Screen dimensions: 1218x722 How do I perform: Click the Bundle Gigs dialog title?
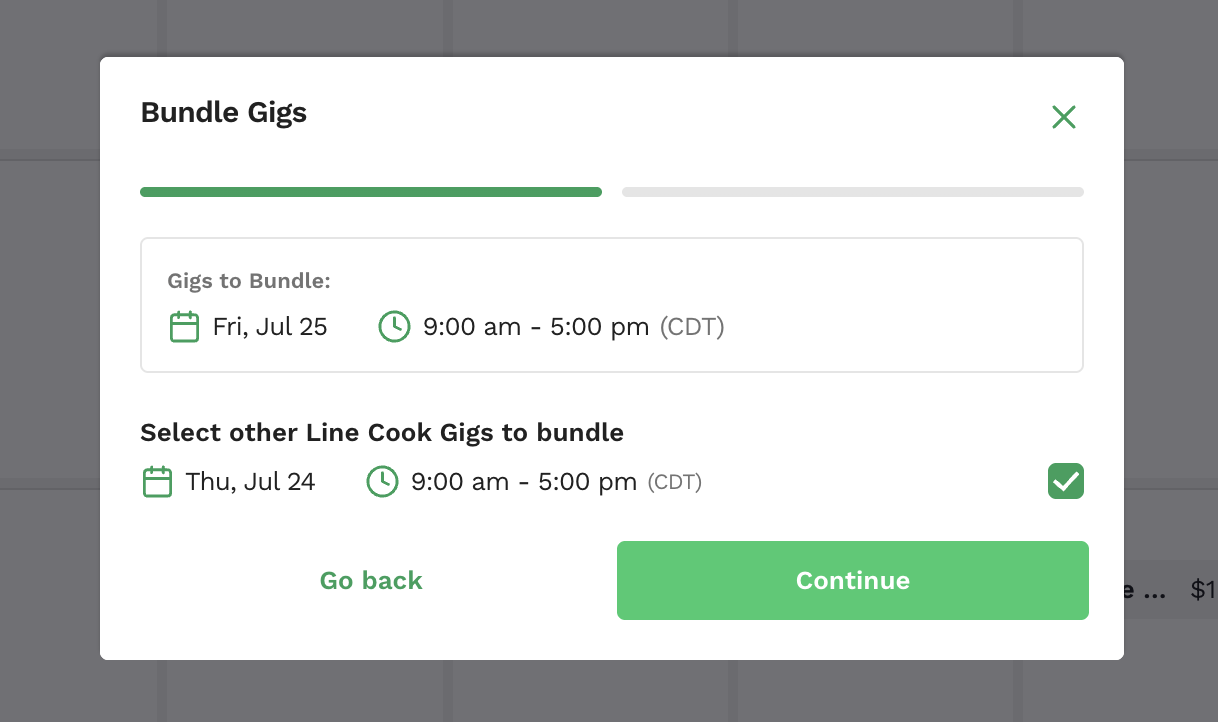click(x=224, y=112)
